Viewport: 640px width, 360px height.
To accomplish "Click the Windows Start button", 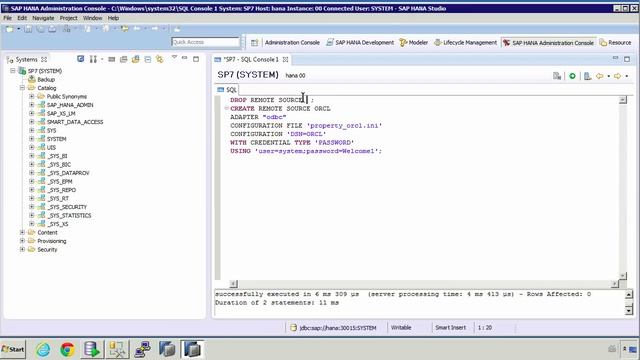I will 13,349.
